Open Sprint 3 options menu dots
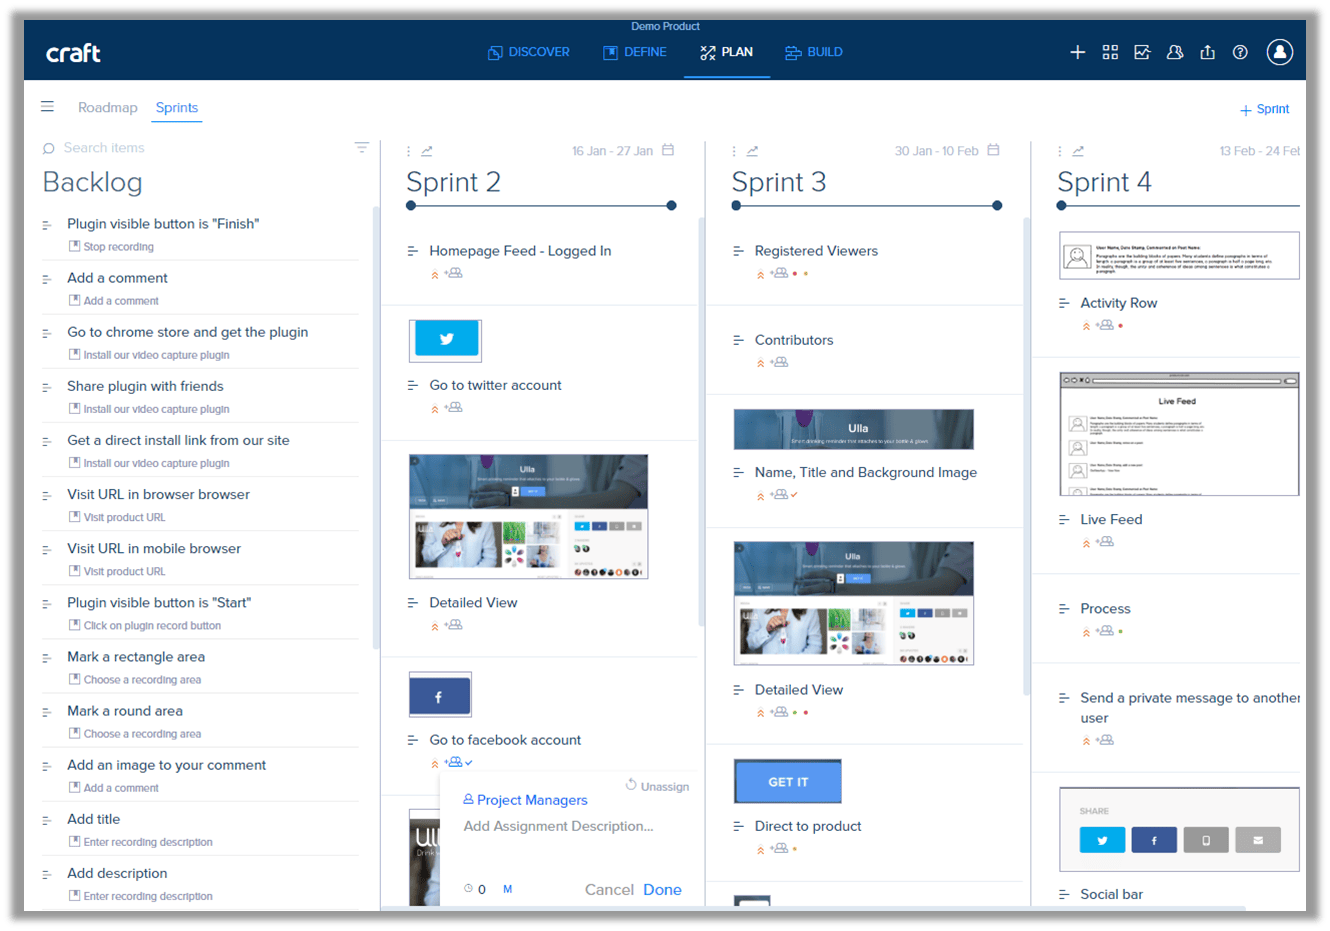 (x=734, y=151)
